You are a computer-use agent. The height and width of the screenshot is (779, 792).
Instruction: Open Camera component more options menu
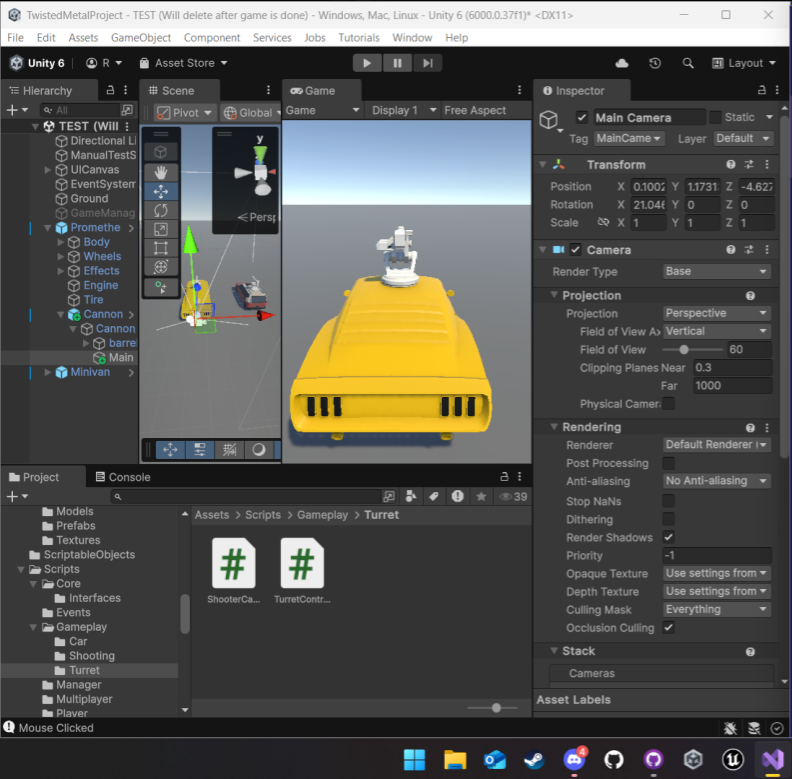click(x=767, y=250)
